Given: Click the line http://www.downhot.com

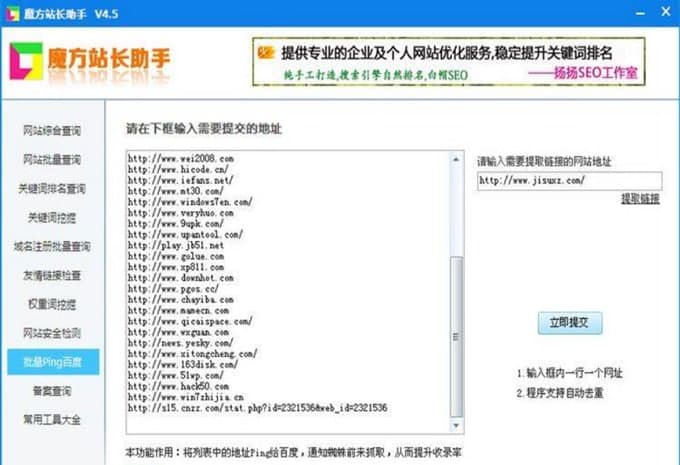Looking at the screenshot, I should click(180, 278).
